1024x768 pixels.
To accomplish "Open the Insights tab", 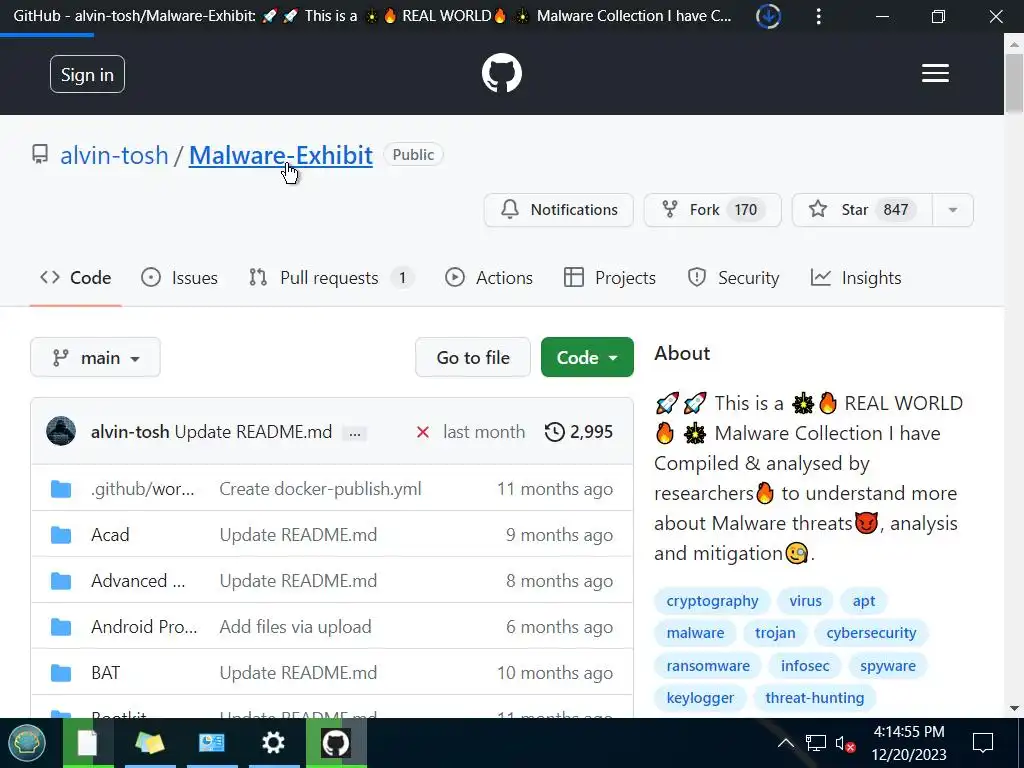I will point(856,278).
